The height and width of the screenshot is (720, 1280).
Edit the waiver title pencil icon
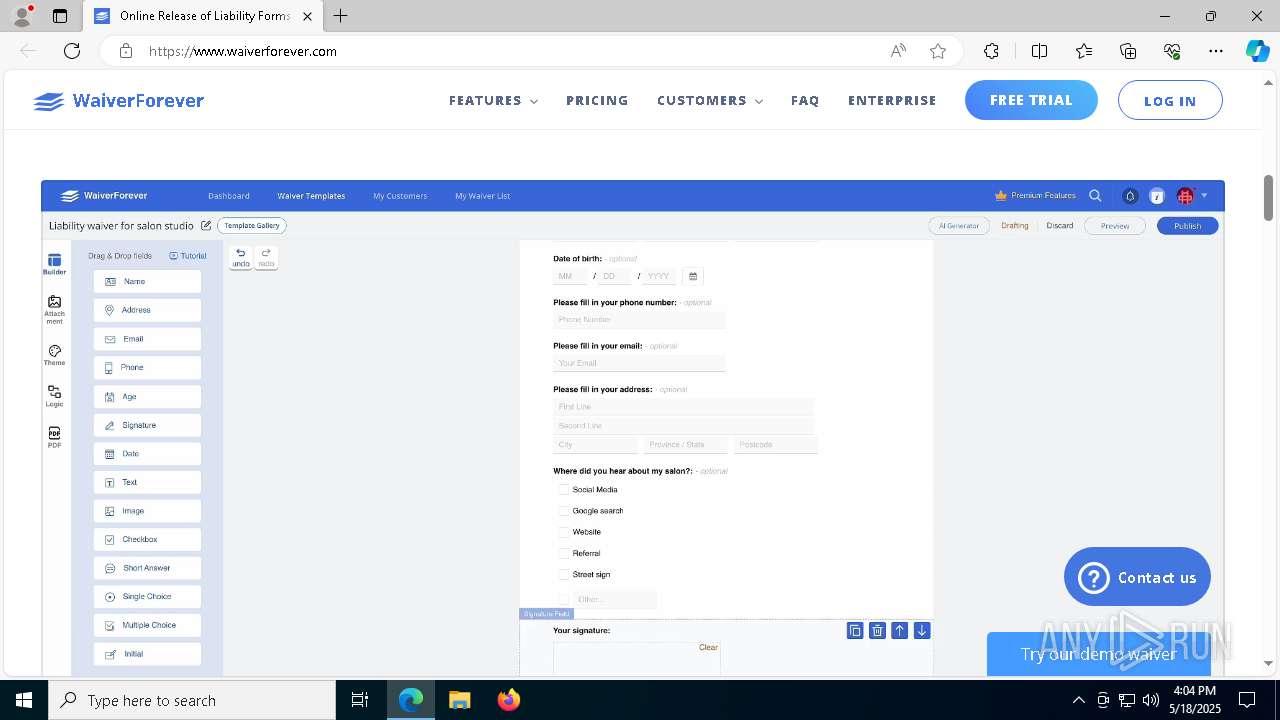[x=206, y=226]
